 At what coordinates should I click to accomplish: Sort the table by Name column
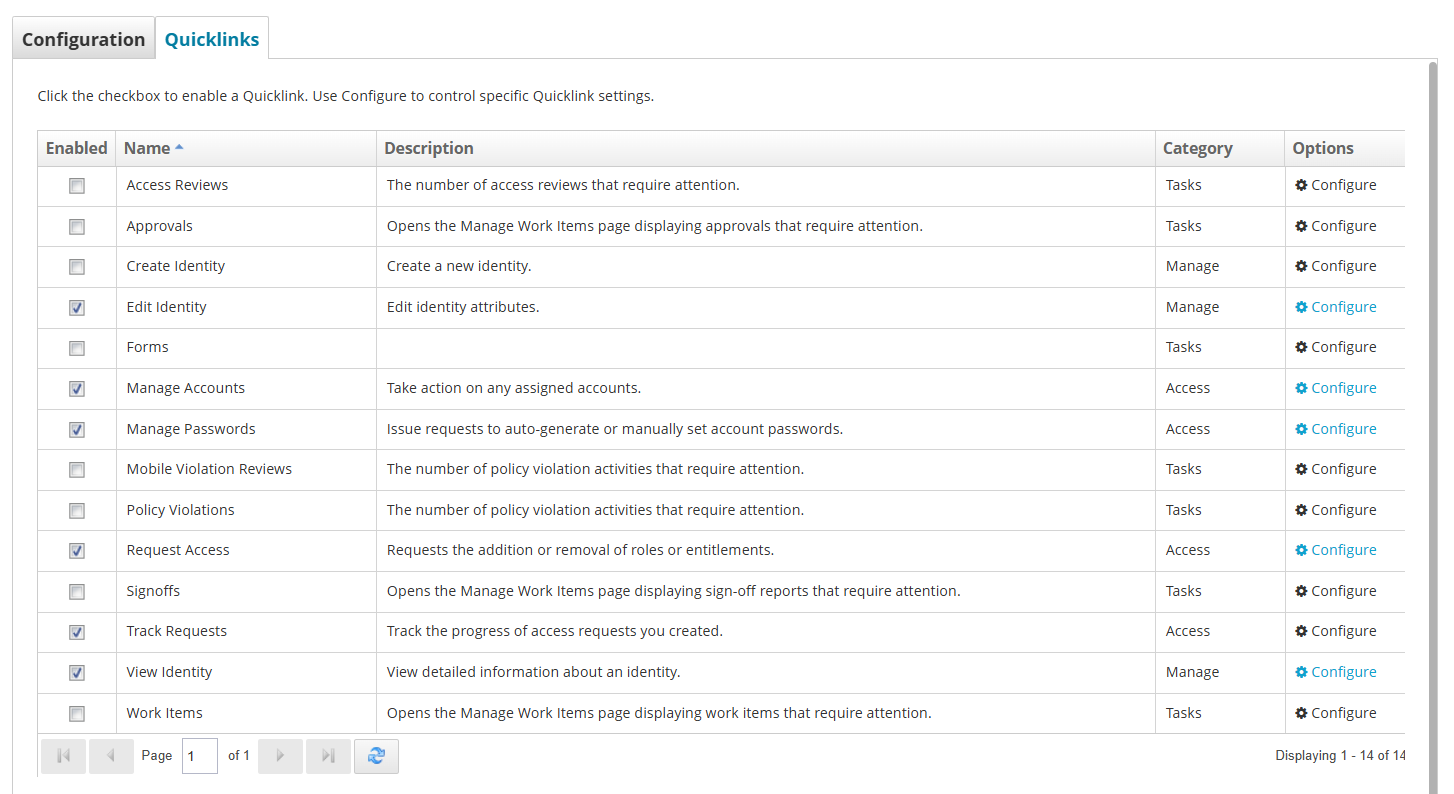coord(147,148)
